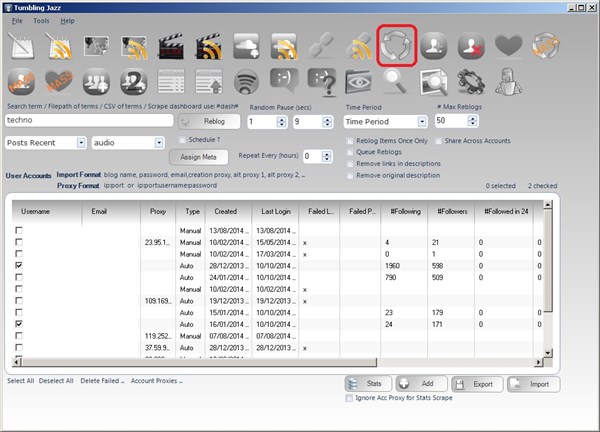This screenshot has width=600, height=432.
Task: Open the audio post type dropdown
Action: [x=159, y=143]
